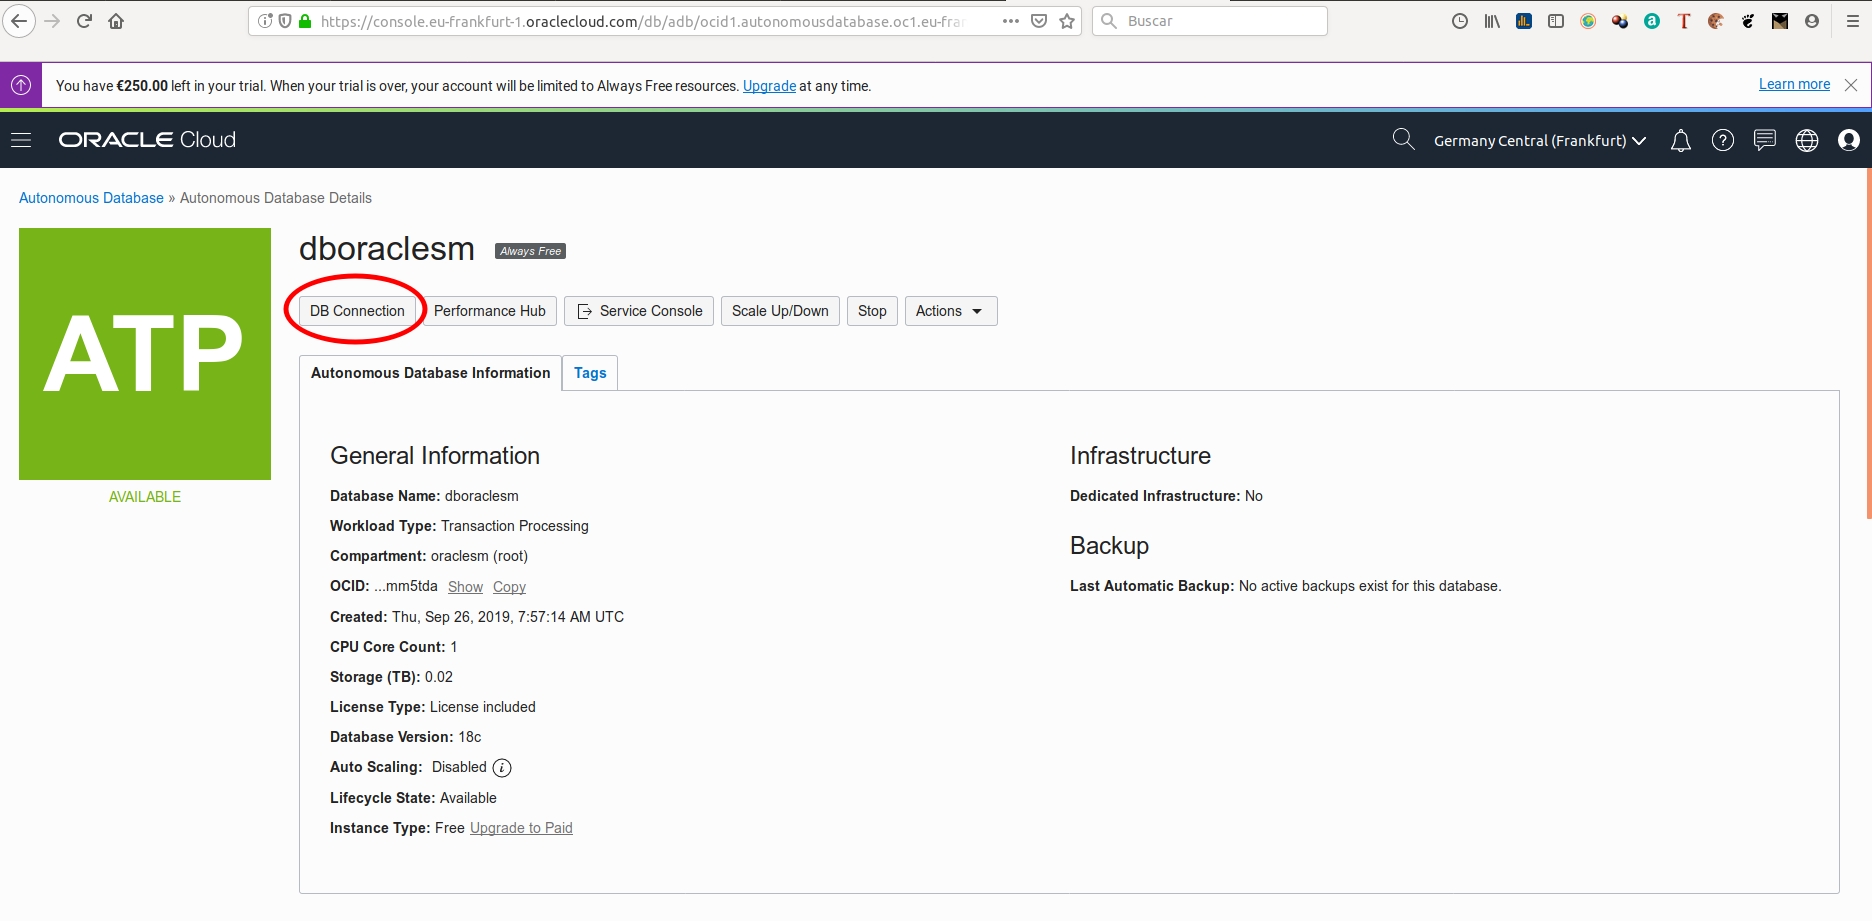
Task: Open the browser home page icon
Action: coord(116,21)
